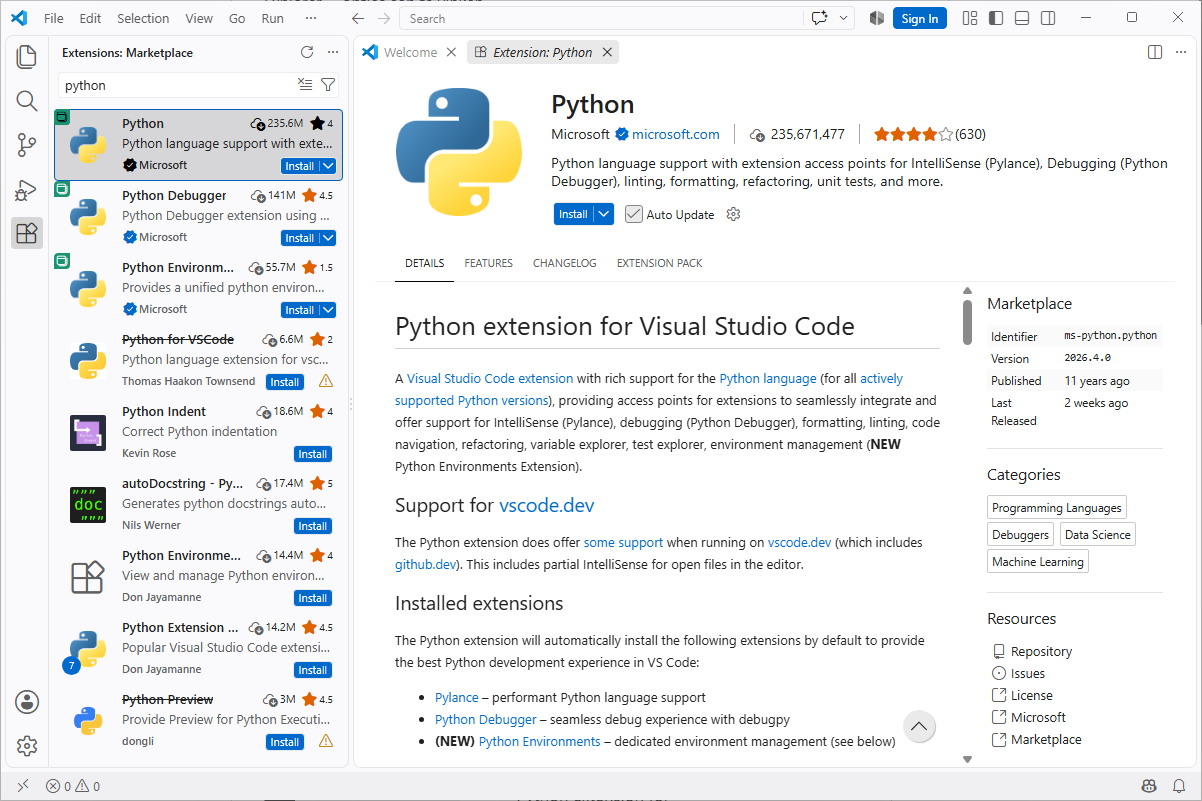1202x801 pixels.
Task: Open the Source Control view
Action: [27, 145]
